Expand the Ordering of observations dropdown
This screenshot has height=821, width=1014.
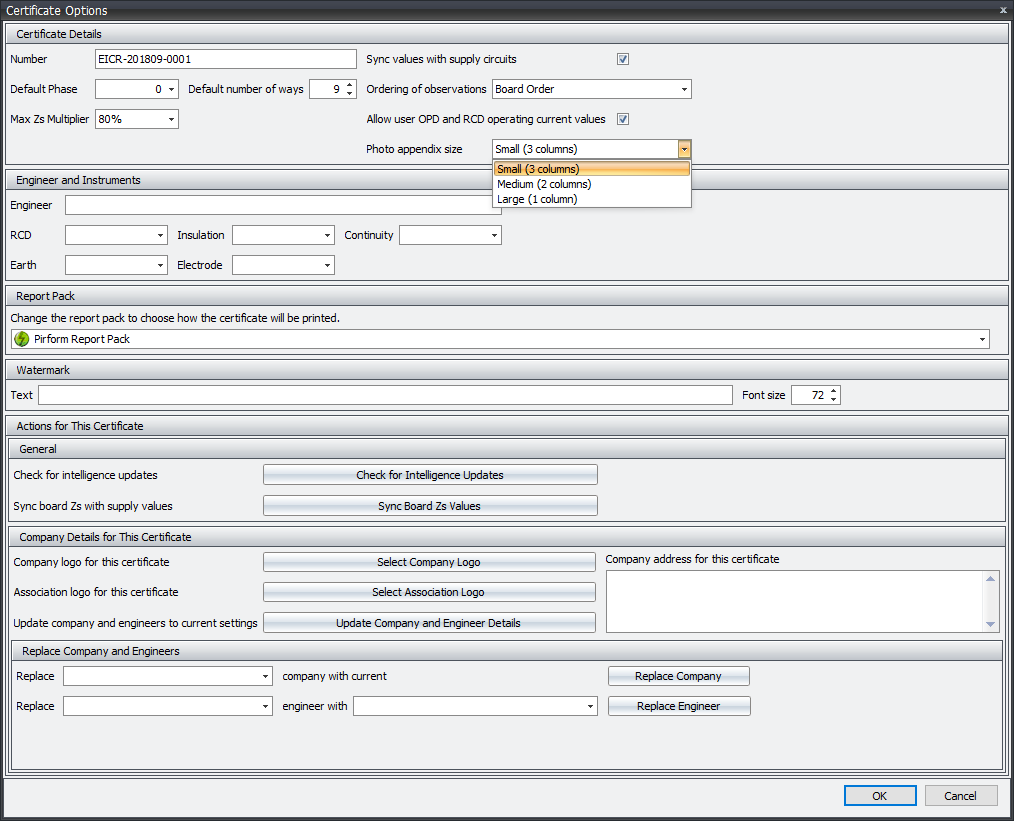coord(684,89)
